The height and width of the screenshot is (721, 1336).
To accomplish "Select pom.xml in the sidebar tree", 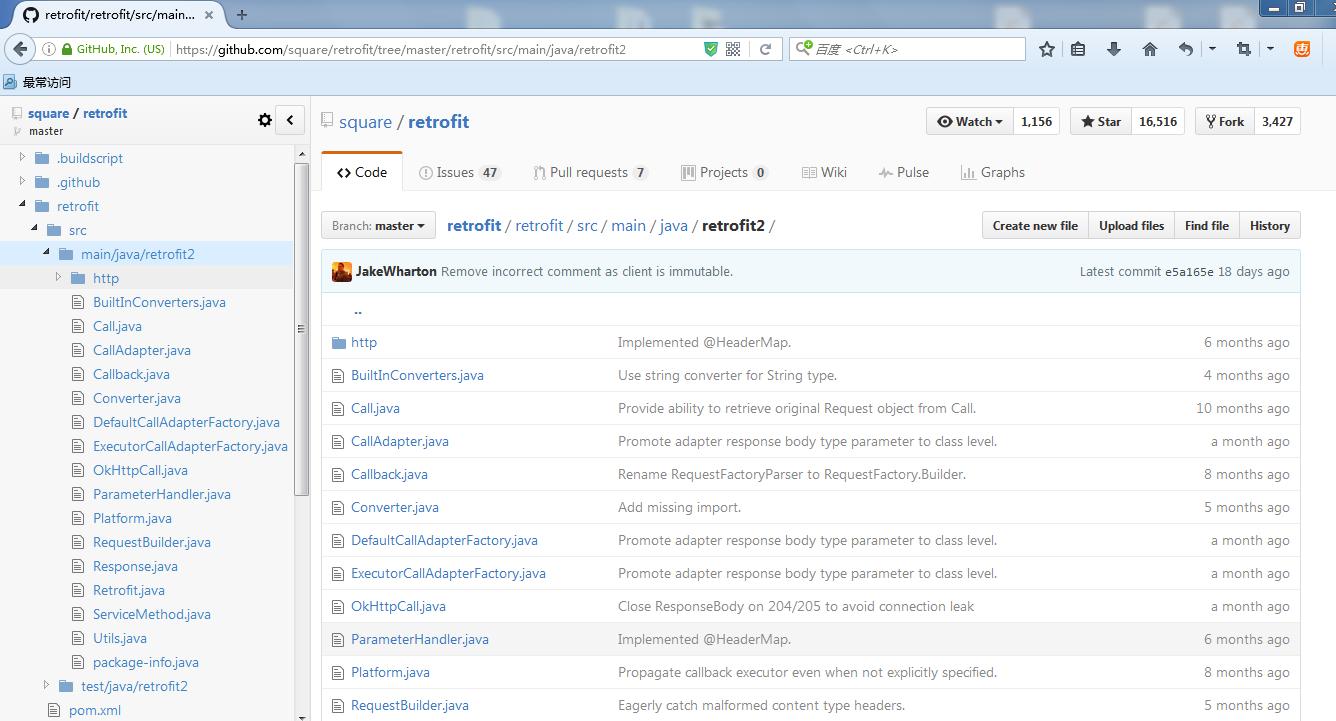I will click(x=95, y=710).
